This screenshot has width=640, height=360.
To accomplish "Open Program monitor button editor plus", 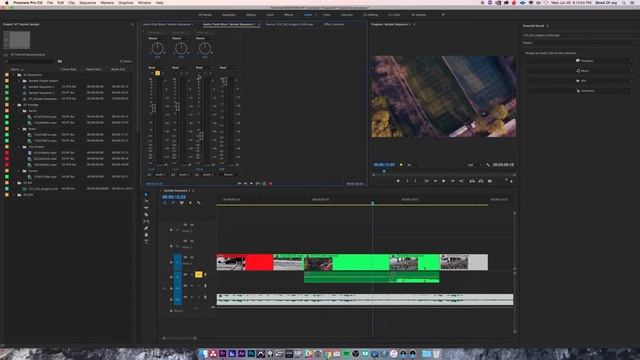I will click(x=511, y=181).
